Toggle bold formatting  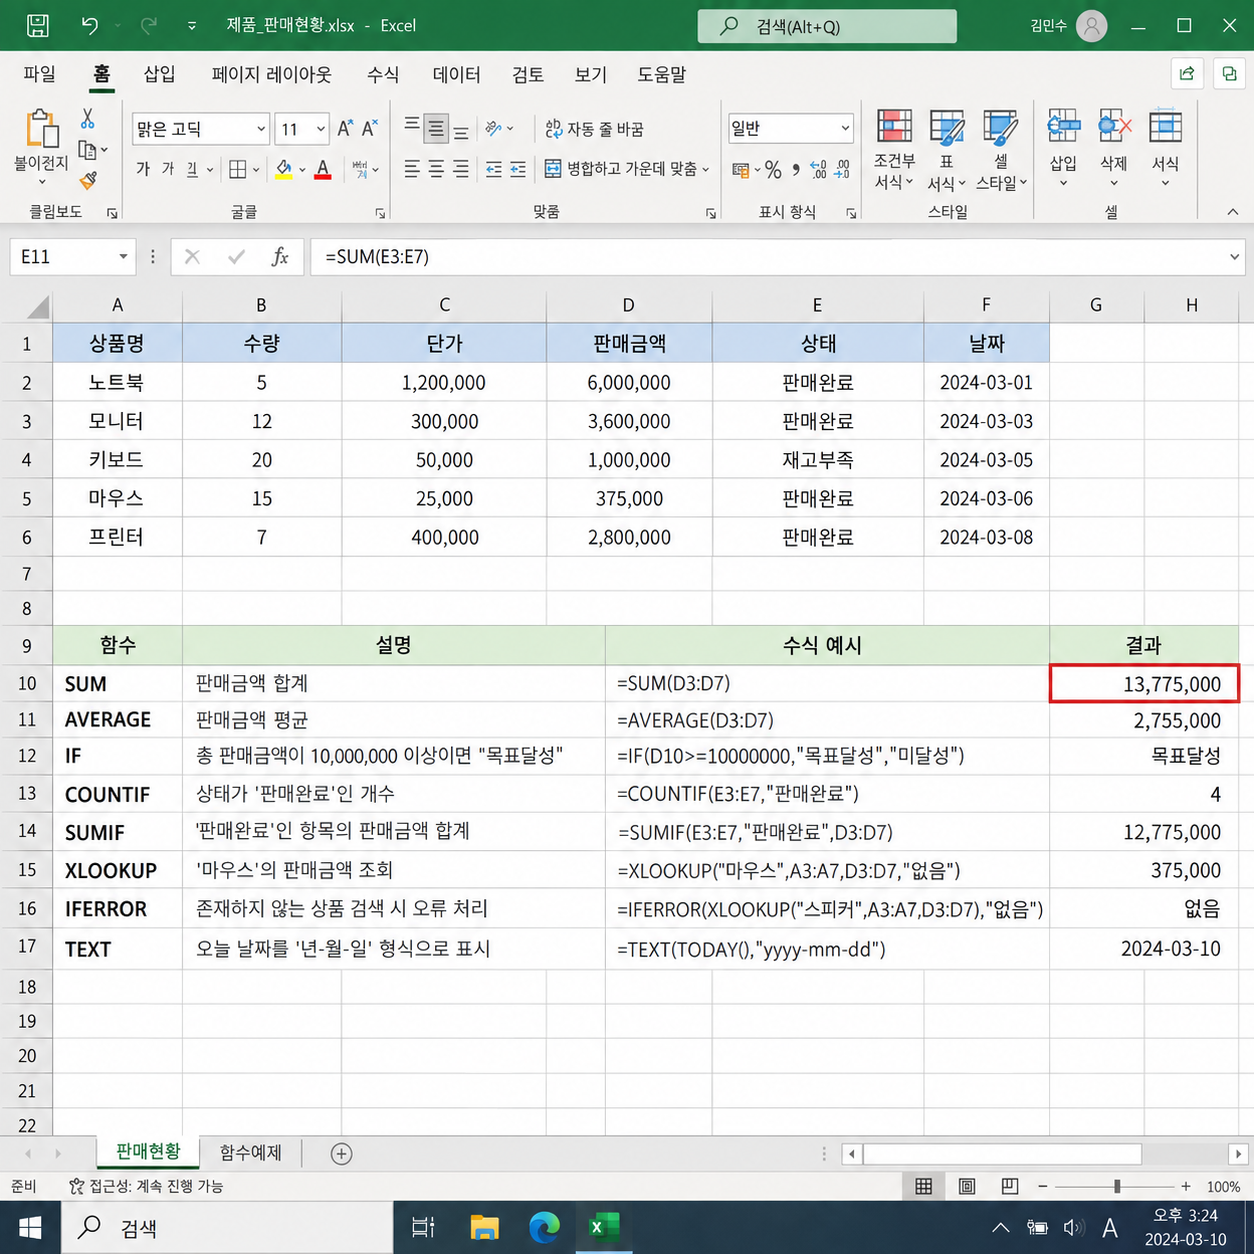coord(143,169)
